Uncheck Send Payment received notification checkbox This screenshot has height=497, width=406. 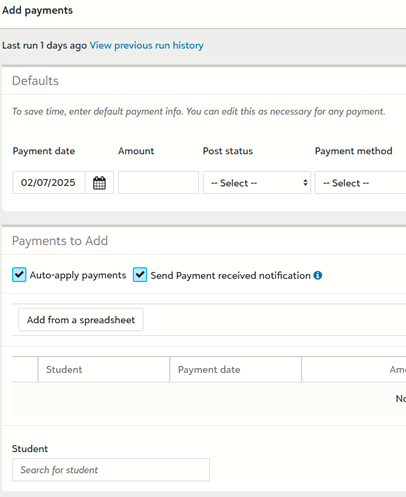click(140, 275)
